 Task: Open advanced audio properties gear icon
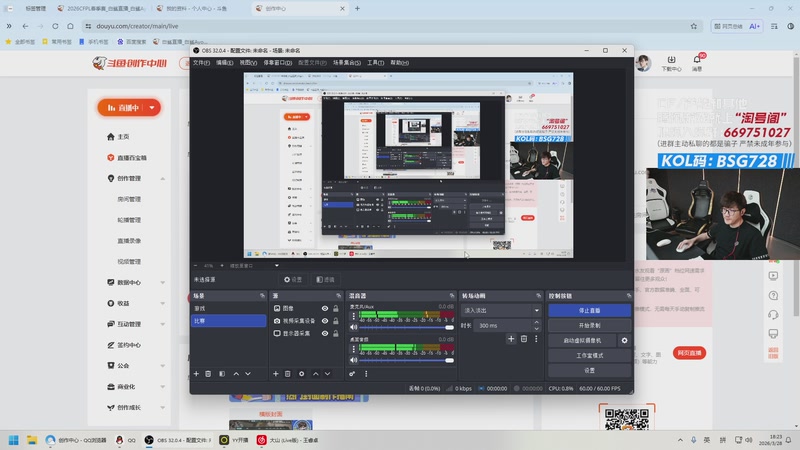tap(352, 374)
